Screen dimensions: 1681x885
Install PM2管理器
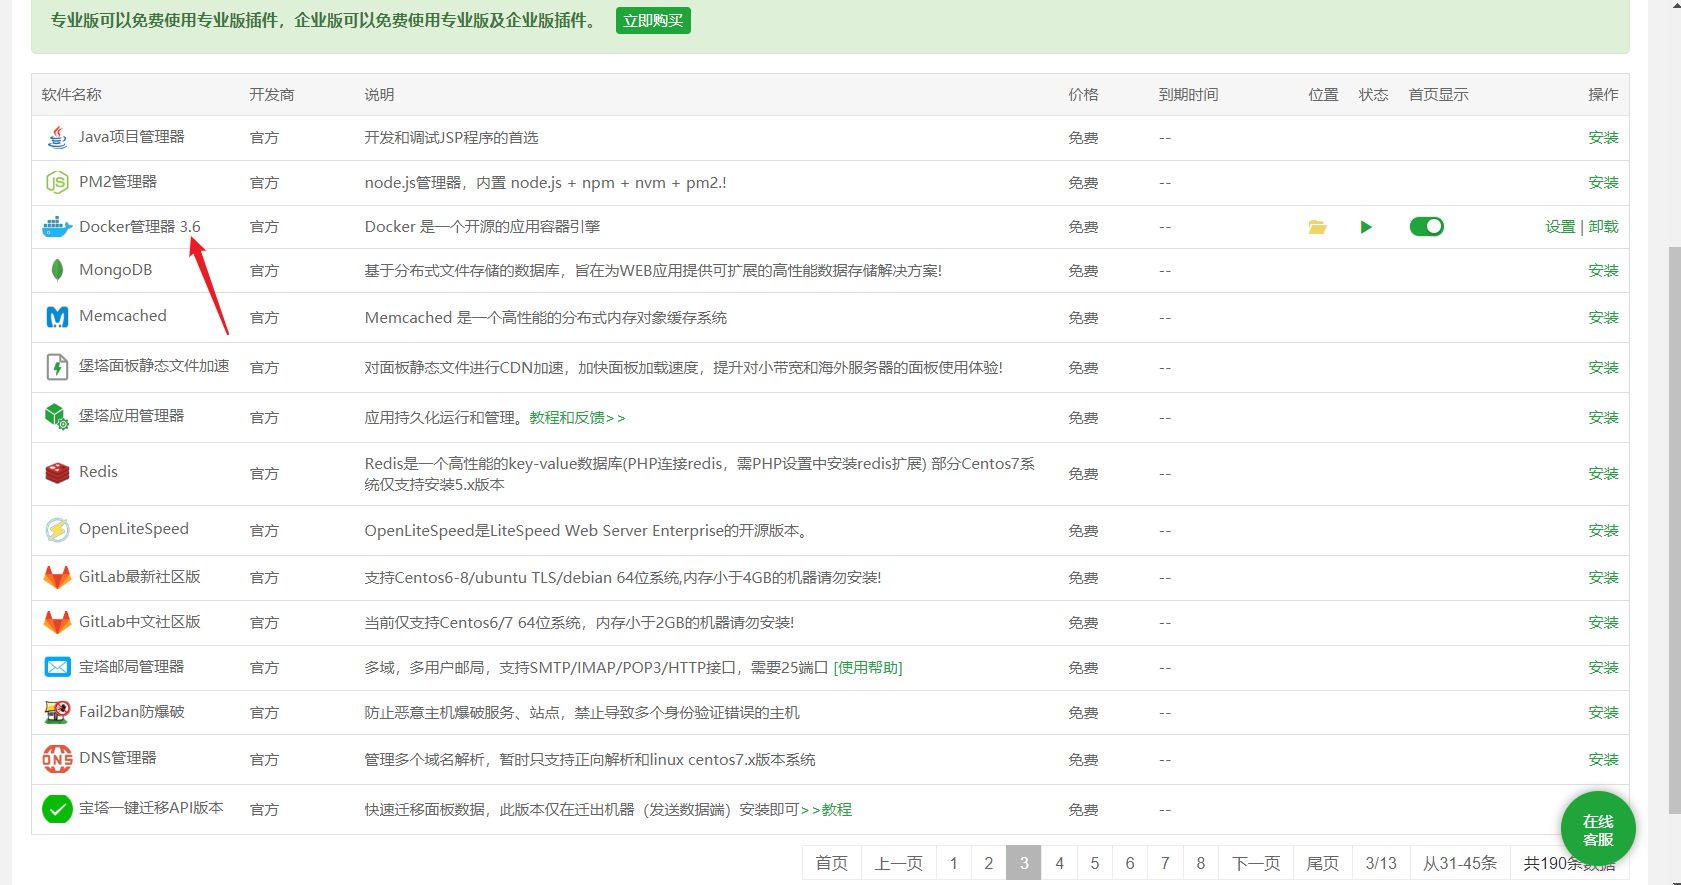[x=1603, y=183]
